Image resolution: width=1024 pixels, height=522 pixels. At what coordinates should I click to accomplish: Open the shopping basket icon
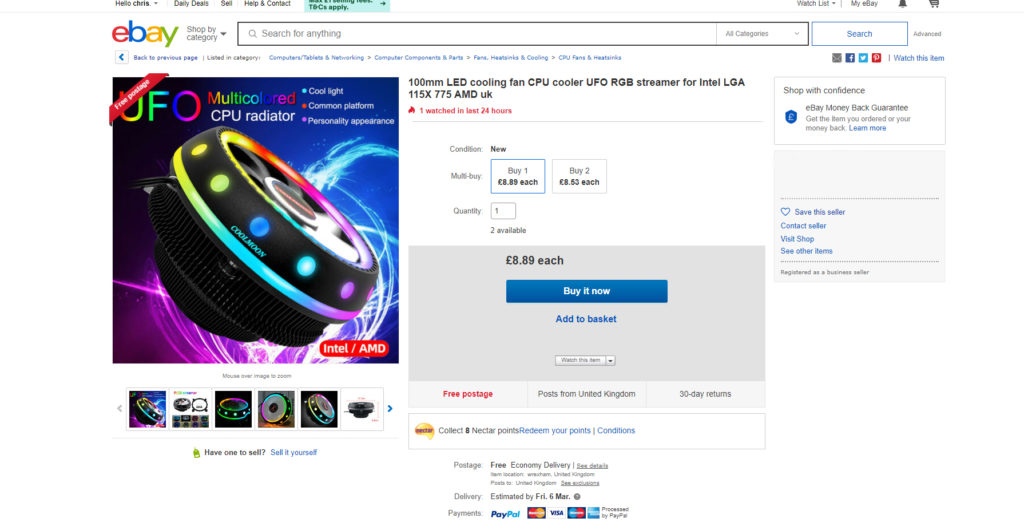tap(934, 3)
